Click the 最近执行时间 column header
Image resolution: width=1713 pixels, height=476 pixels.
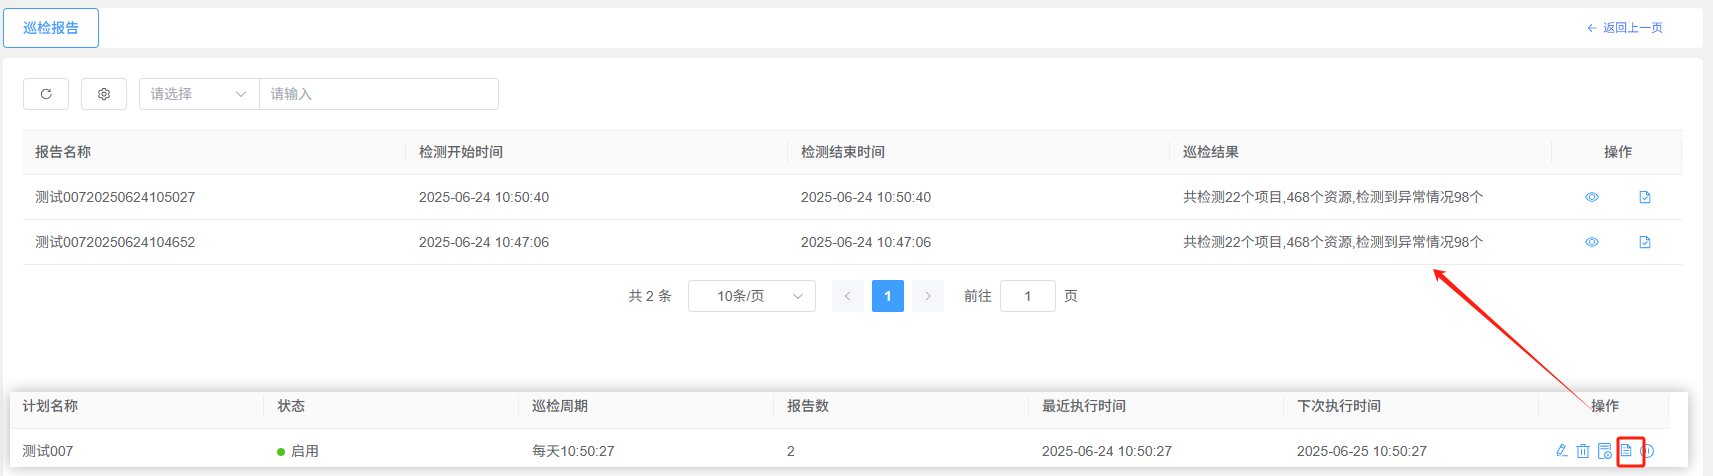pos(1084,406)
